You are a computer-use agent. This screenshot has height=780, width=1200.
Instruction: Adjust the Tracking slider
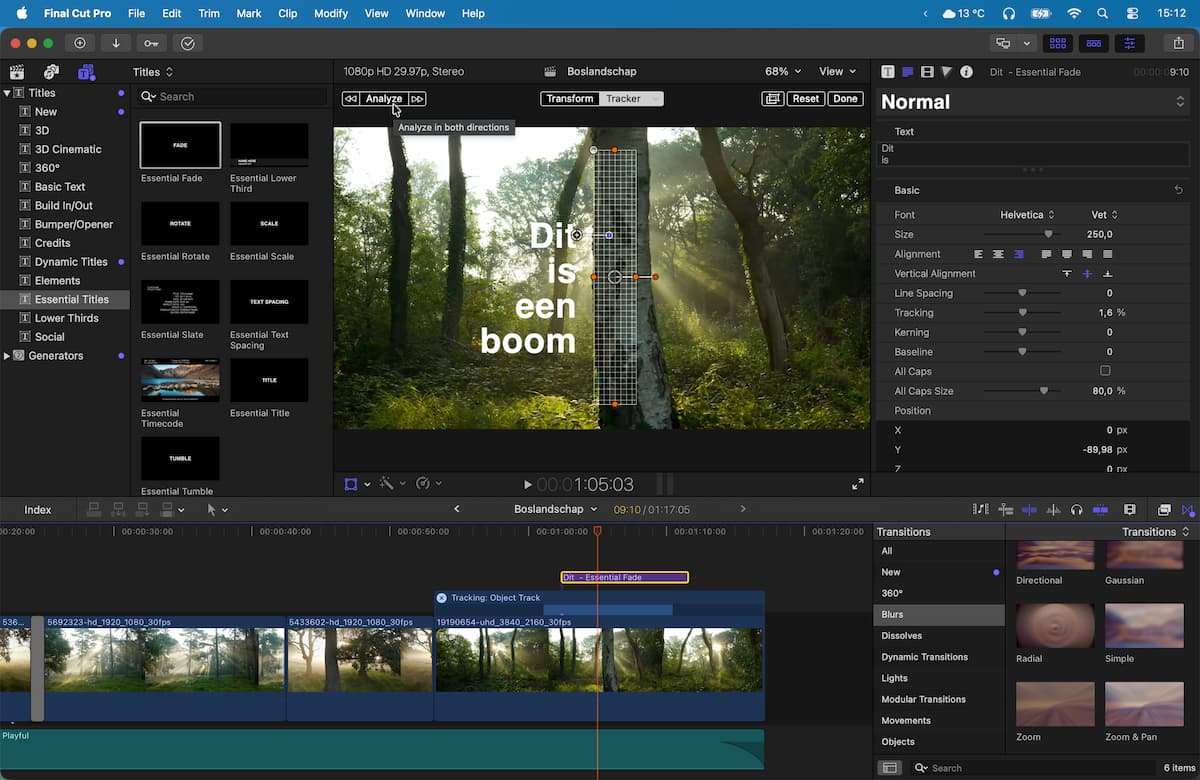point(1022,313)
